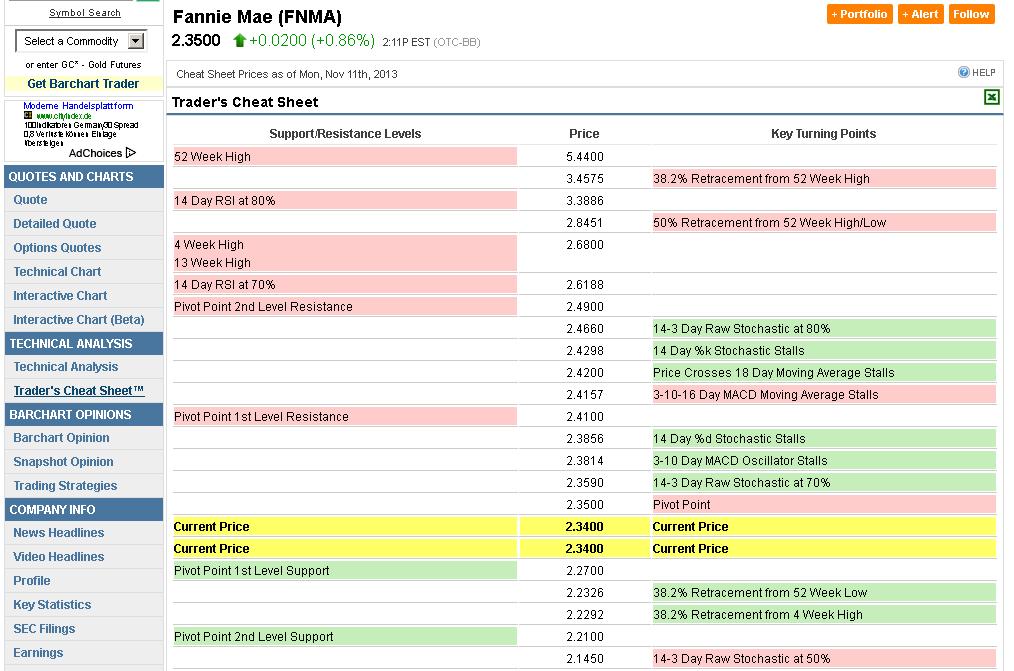Go to Options Quotes page

tap(57, 248)
